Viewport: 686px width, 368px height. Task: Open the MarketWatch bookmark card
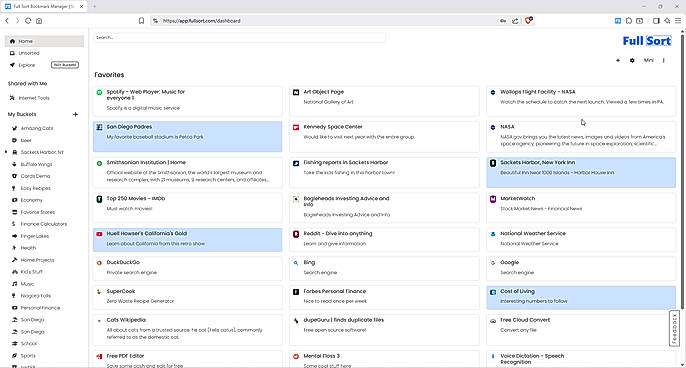(581, 208)
